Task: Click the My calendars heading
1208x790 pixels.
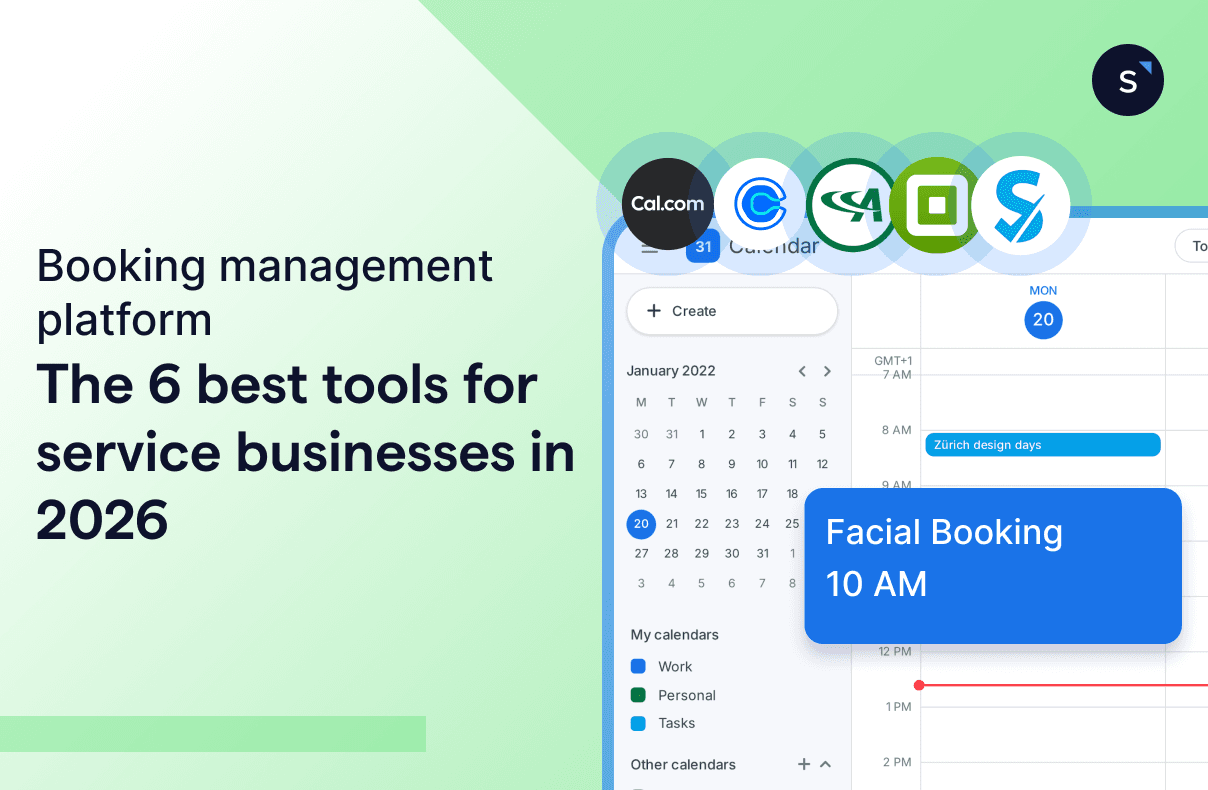Action: tap(674, 635)
